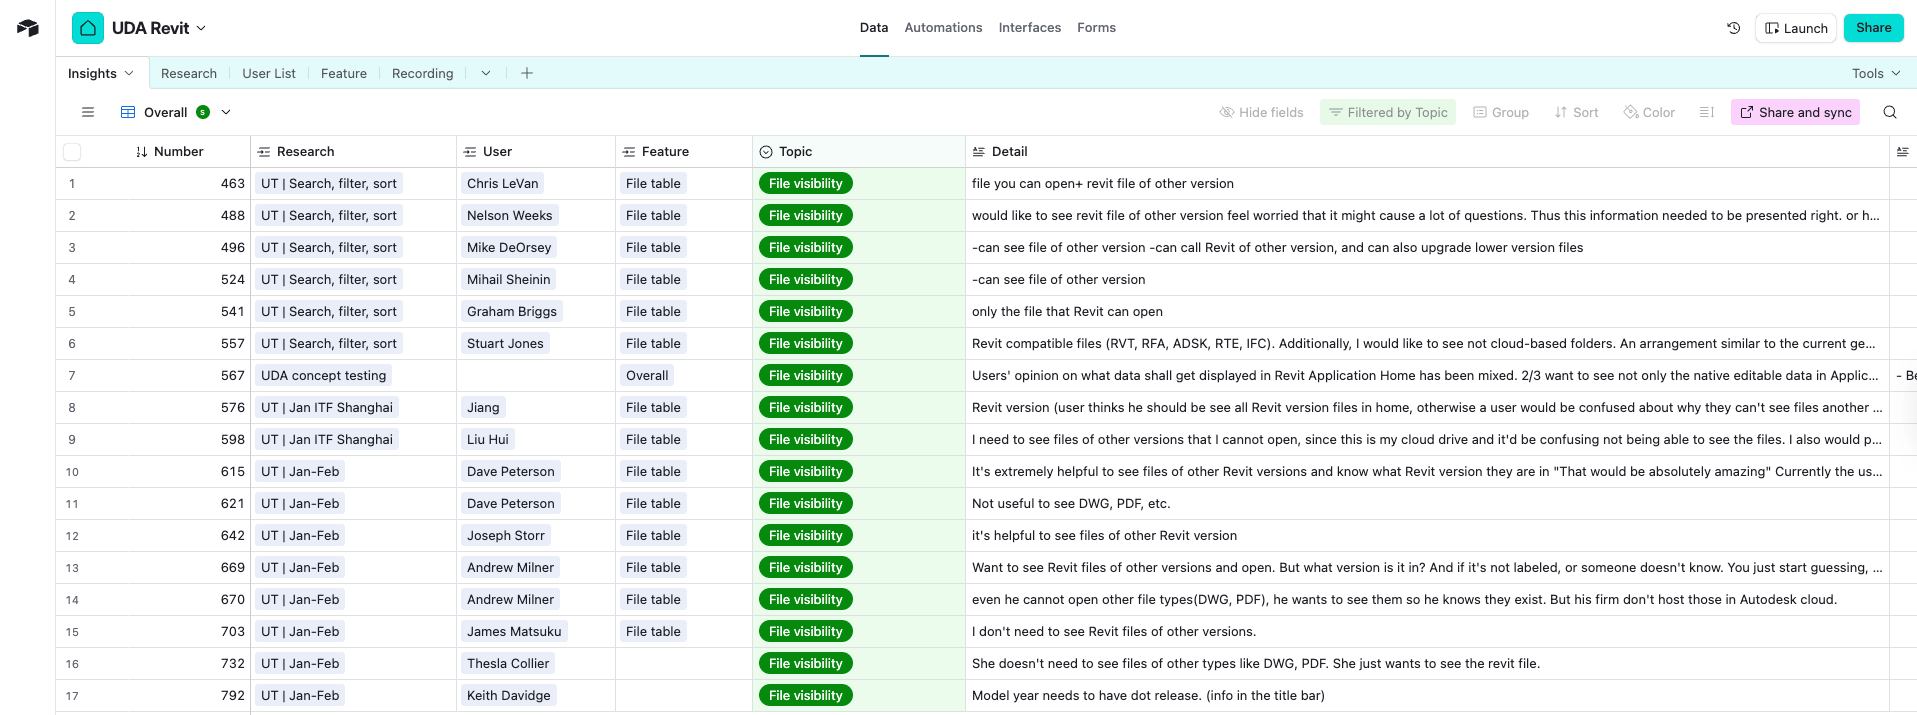
Task: Click the search magnifier icon
Action: click(1890, 112)
